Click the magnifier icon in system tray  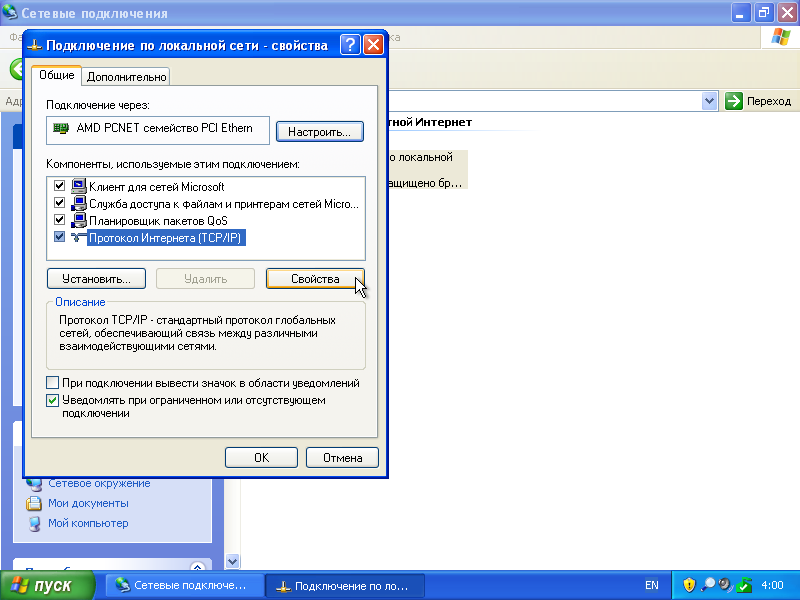coord(708,585)
